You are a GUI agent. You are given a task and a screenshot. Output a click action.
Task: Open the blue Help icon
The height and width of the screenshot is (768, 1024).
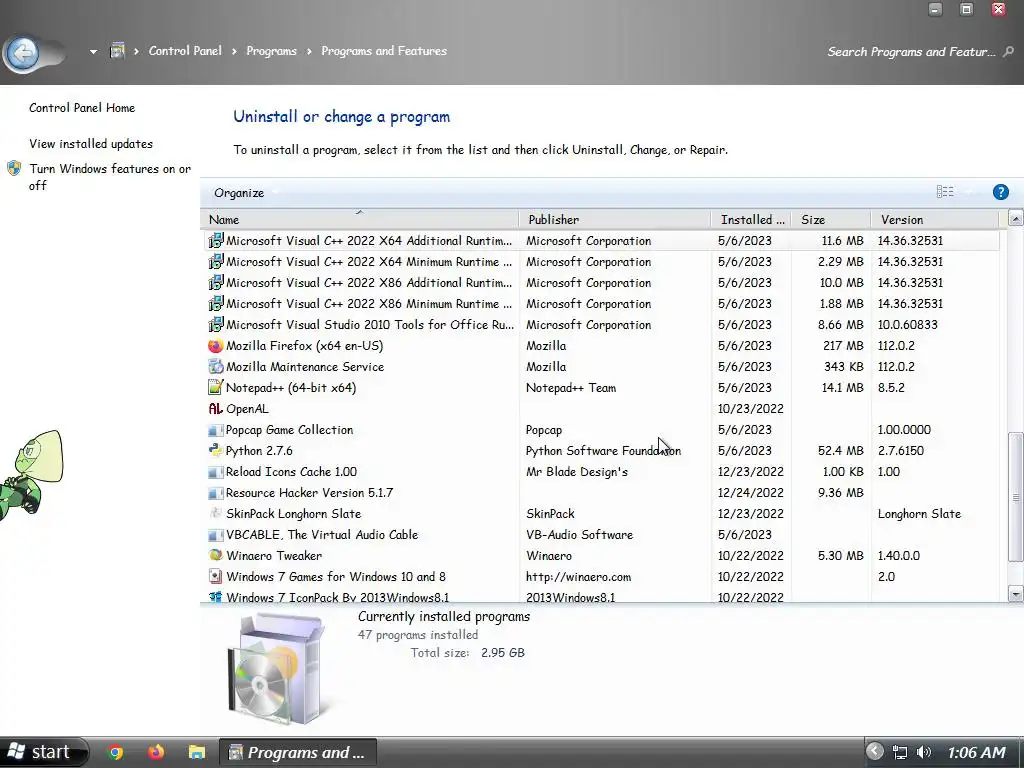[1000, 192]
